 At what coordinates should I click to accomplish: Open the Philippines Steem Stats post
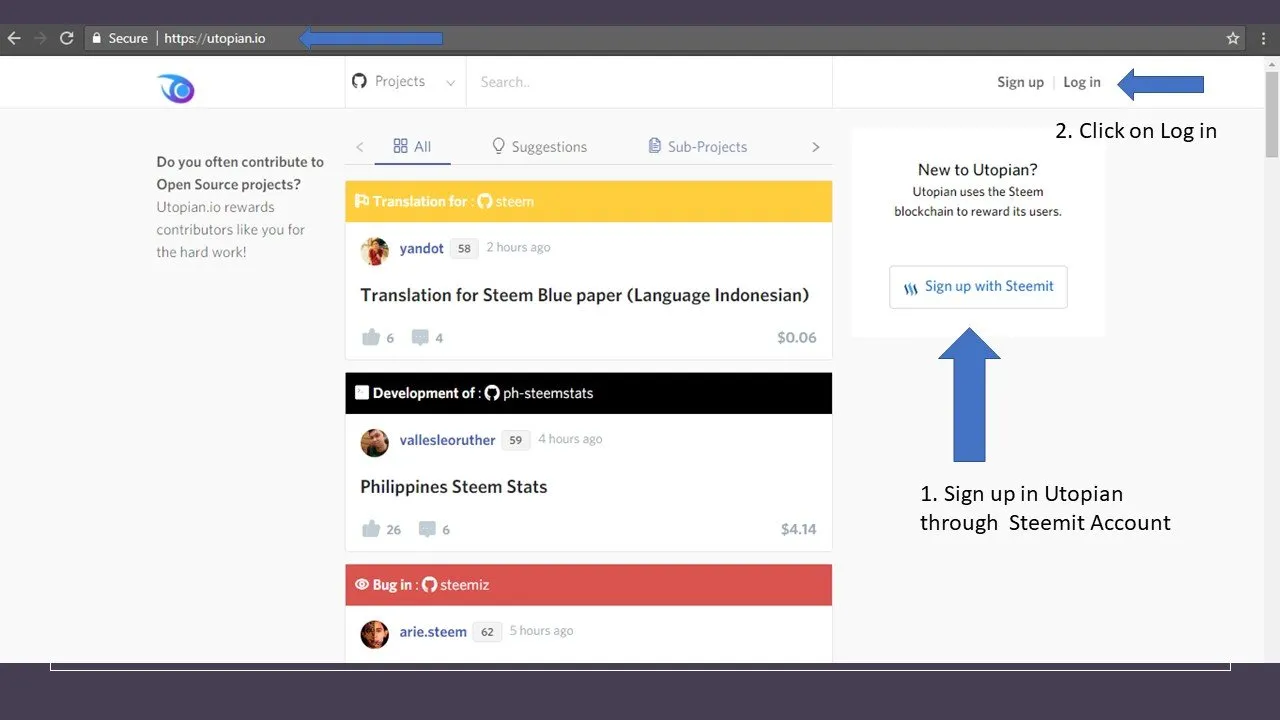[454, 487]
